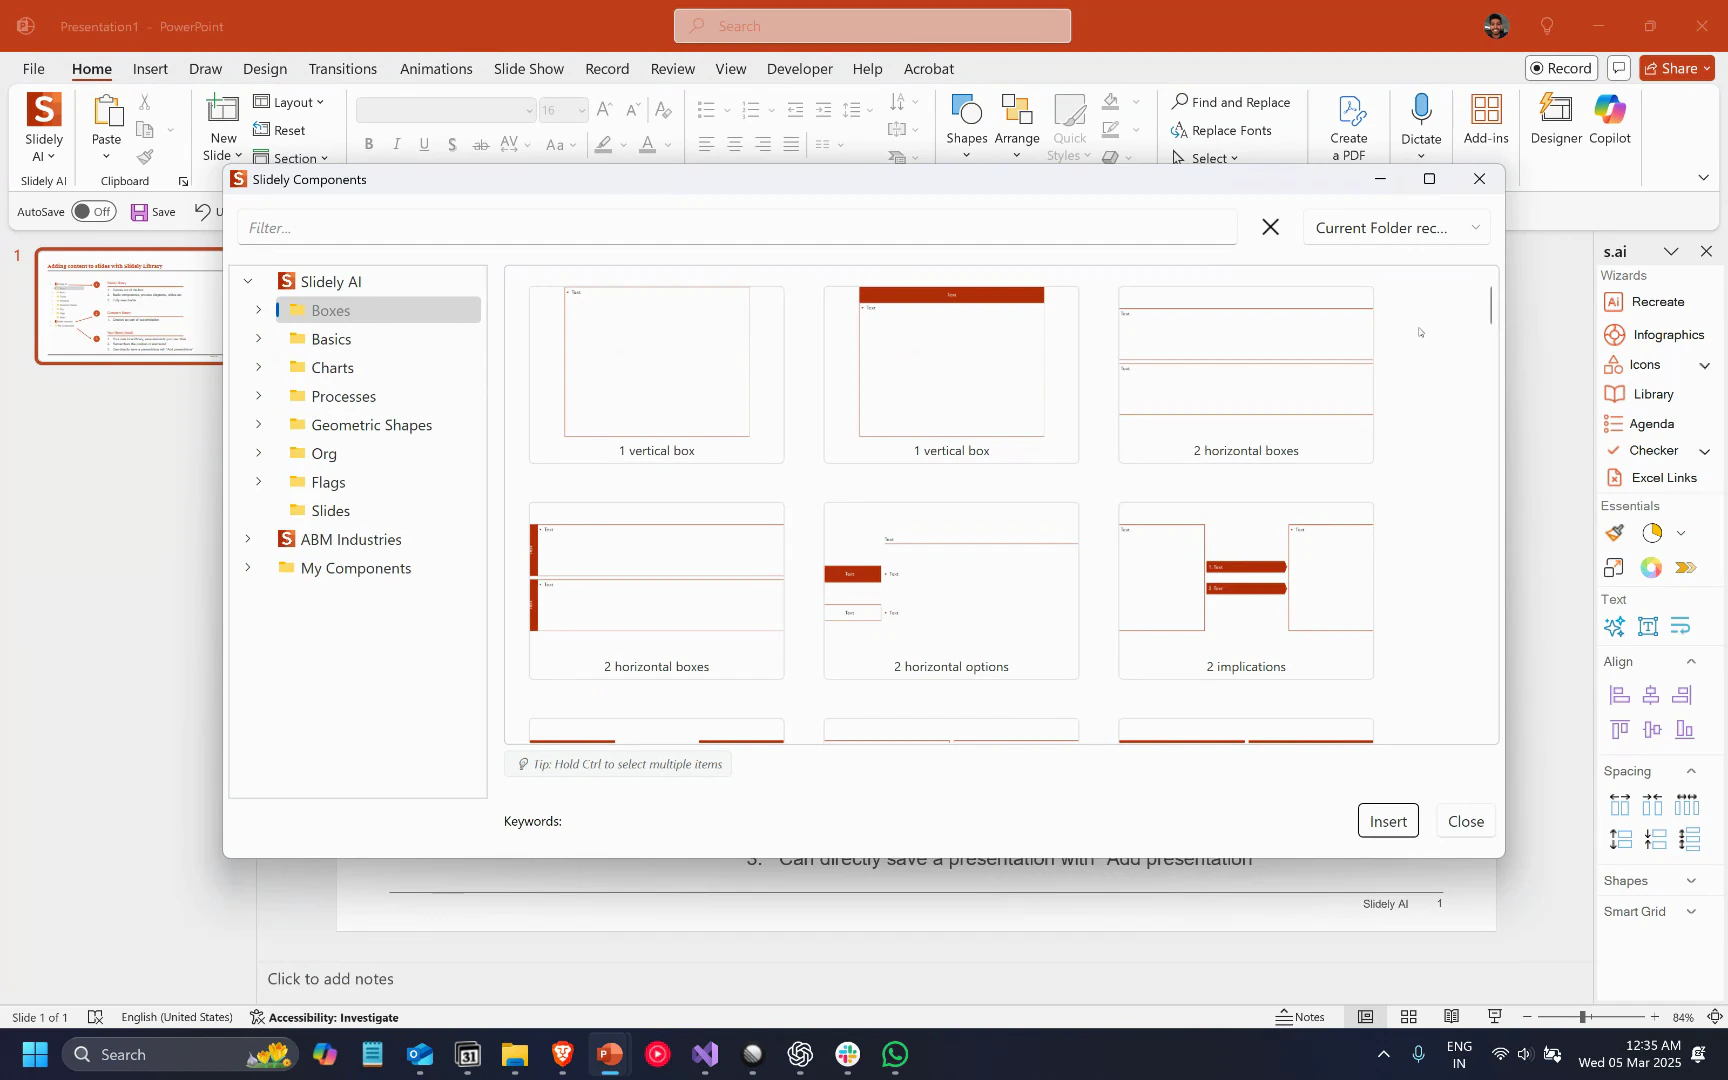Click the zoom slider handle in status bar
The height and width of the screenshot is (1080, 1728).
click(1583, 1017)
